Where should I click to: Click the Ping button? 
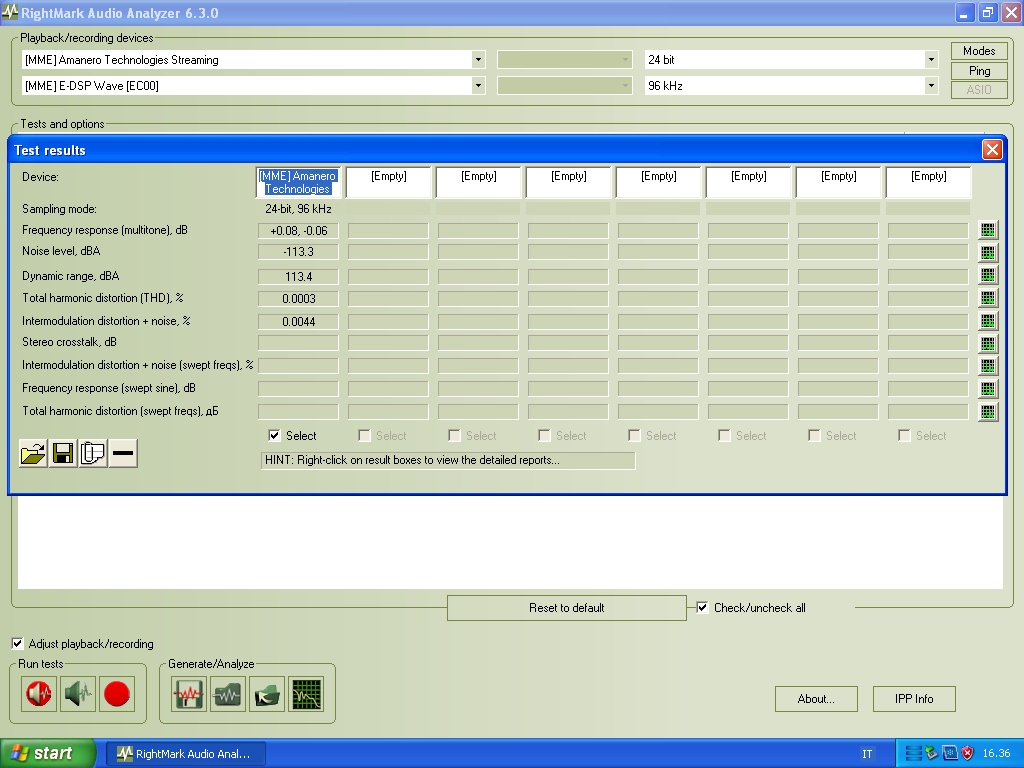(979, 71)
